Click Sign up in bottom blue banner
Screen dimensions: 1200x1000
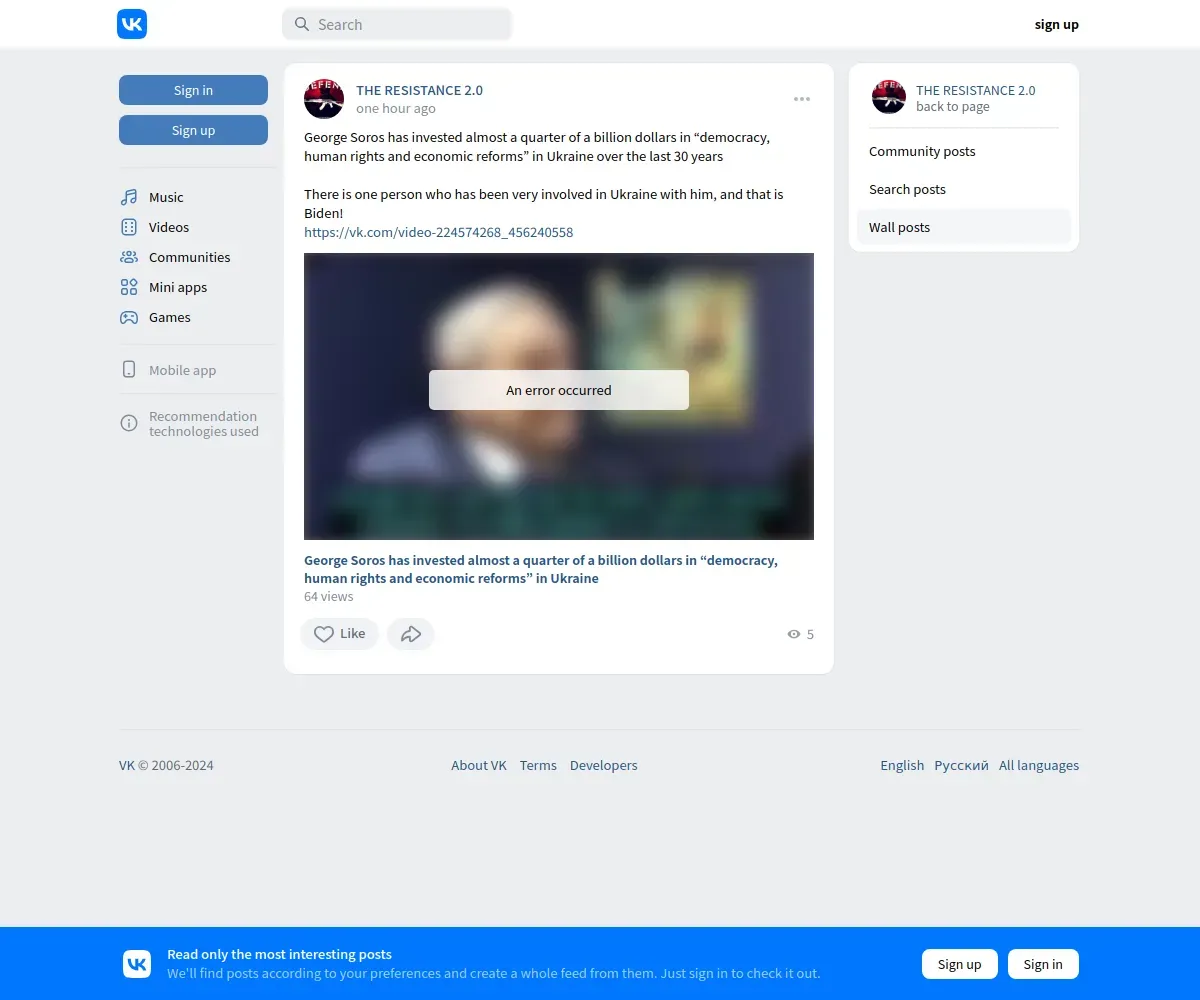pos(960,964)
